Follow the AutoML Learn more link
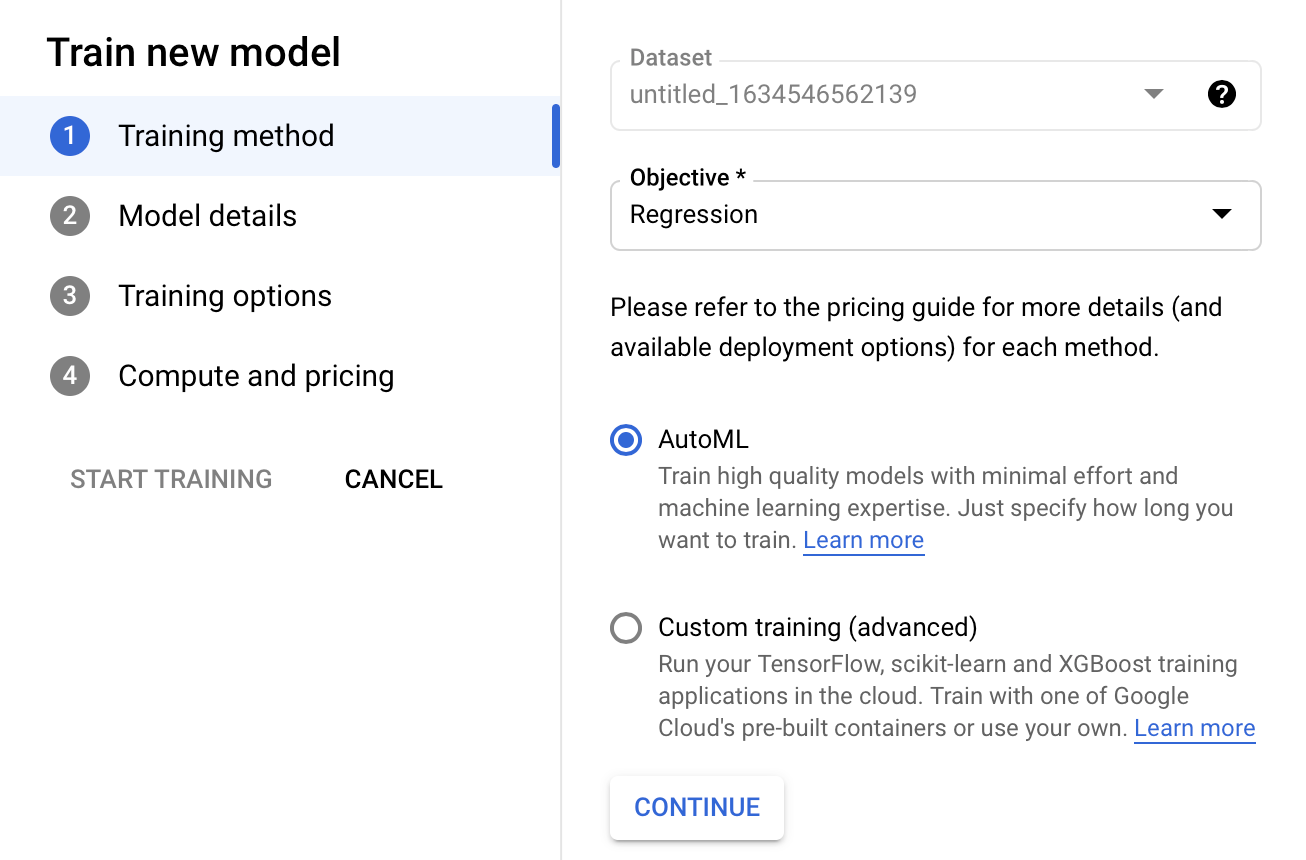Screen dimensions: 1306x860 click(863, 541)
